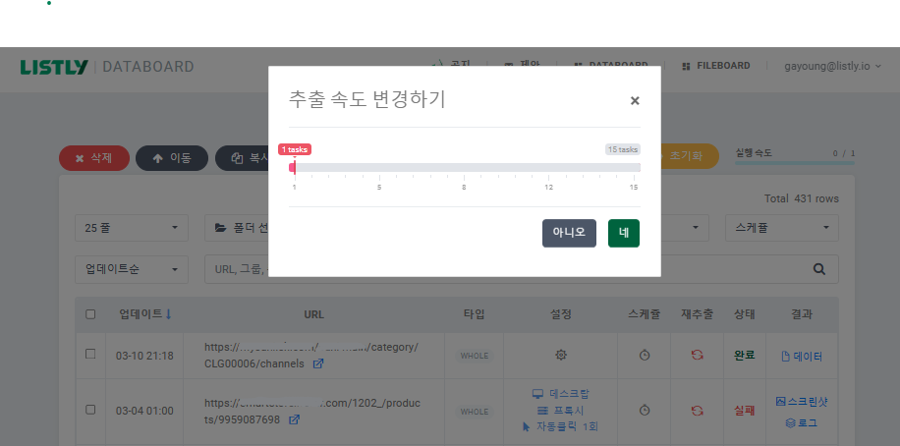Click the pink slider handle at 1
The width and height of the screenshot is (900, 446).
(x=293, y=168)
